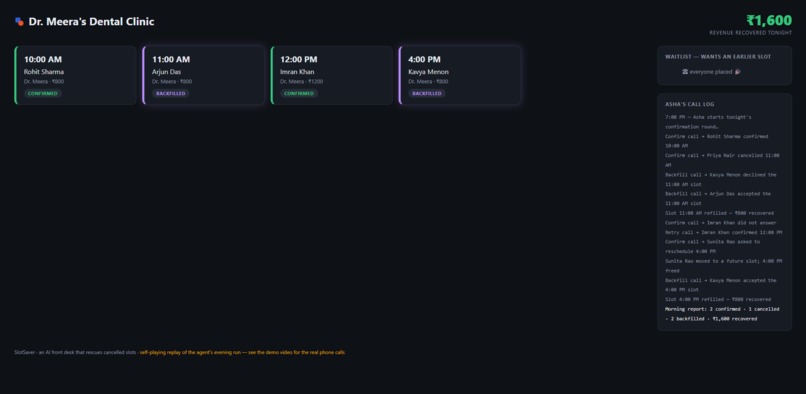
Task: Click the CONFIRMED badge on Rohit Sharma's card
Action: (x=43, y=94)
